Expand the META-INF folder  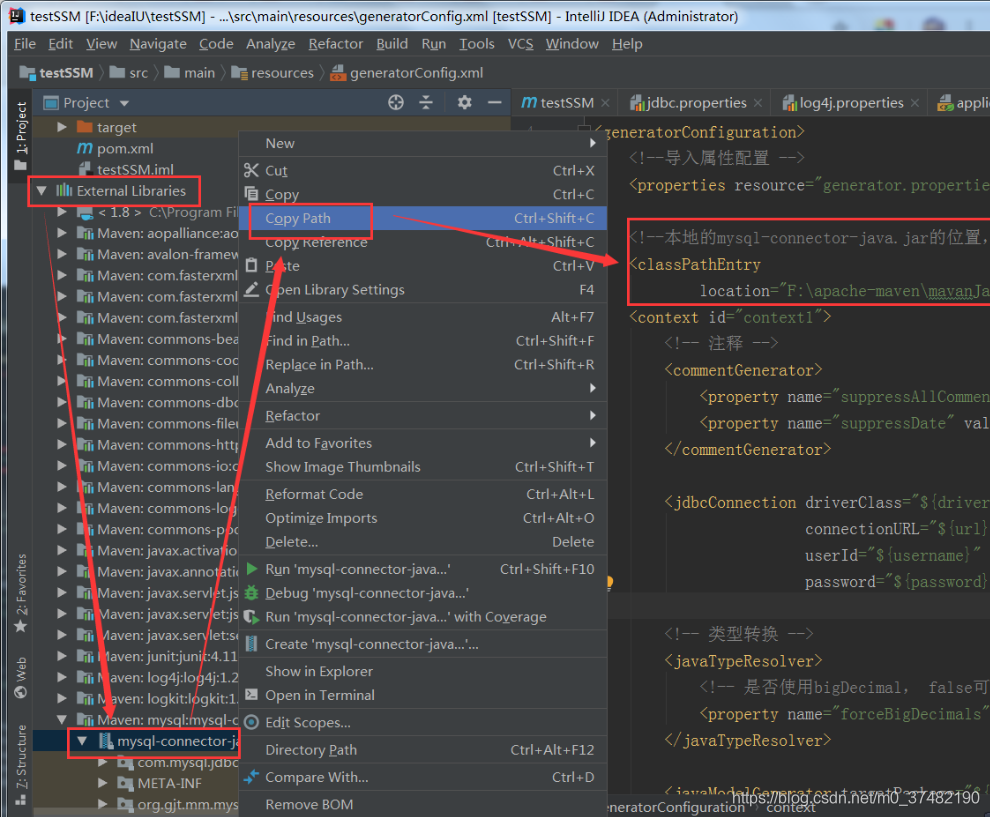(102, 783)
